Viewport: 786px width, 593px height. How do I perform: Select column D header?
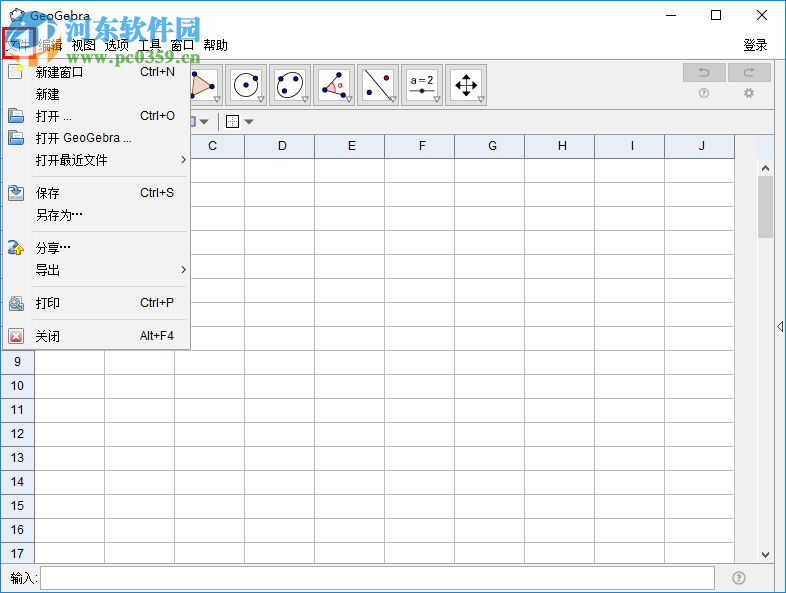[282, 146]
